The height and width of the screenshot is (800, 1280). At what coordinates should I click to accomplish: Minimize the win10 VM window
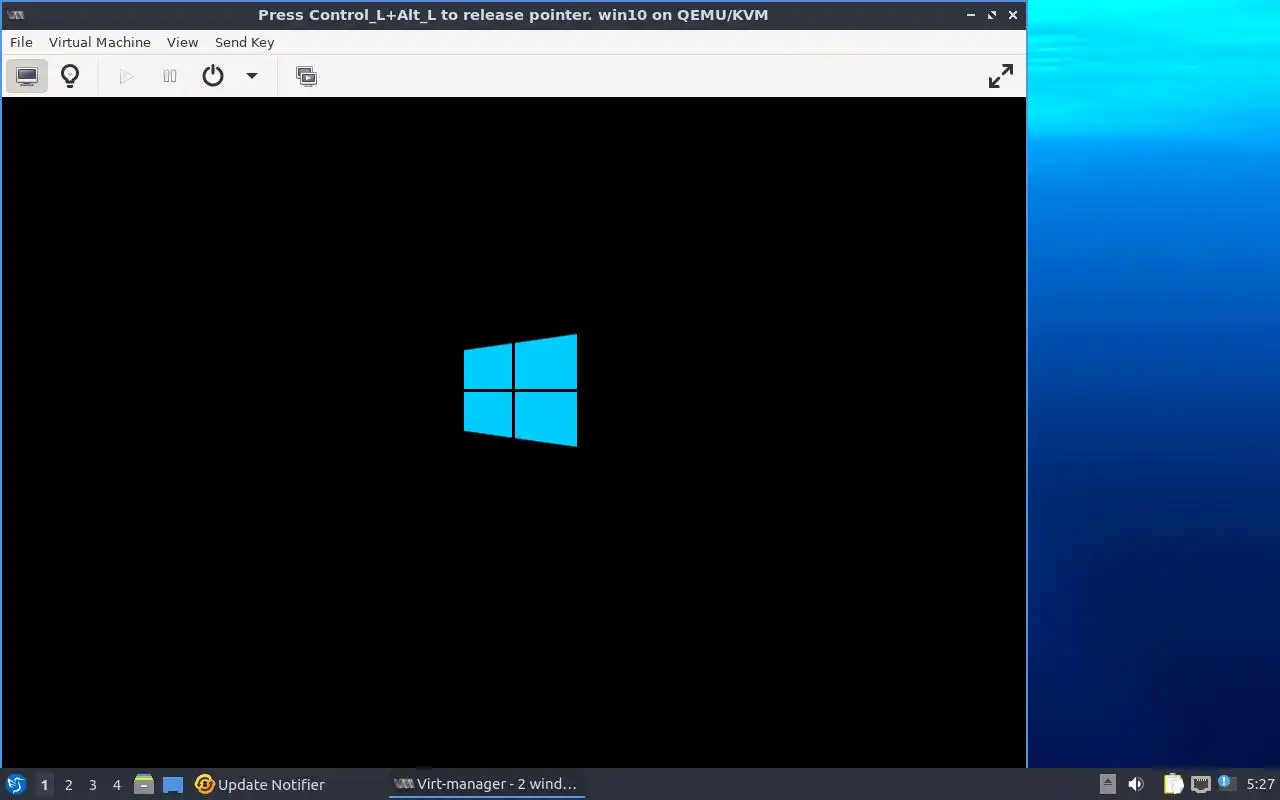point(971,15)
